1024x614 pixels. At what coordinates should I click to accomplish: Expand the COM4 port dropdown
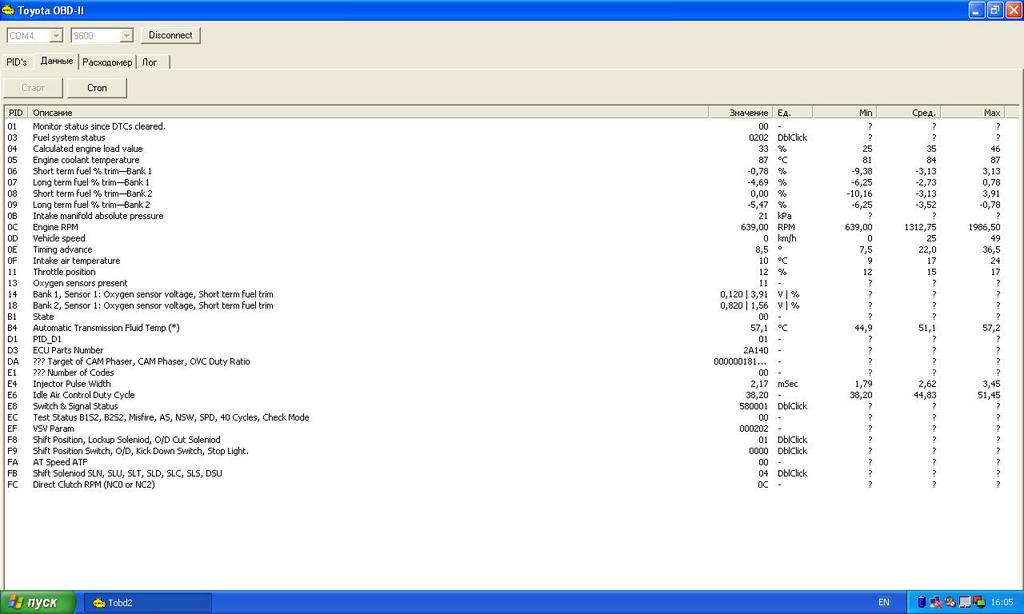tap(55, 35)
